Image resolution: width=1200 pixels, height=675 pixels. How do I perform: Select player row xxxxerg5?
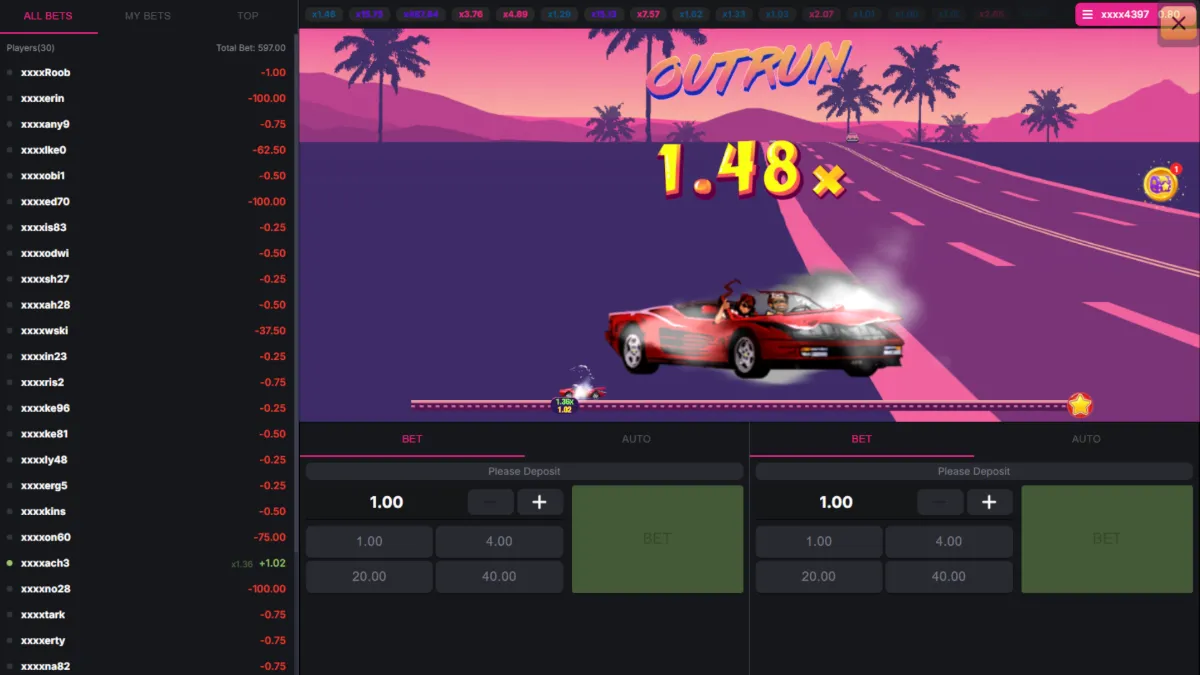(147, 486)
